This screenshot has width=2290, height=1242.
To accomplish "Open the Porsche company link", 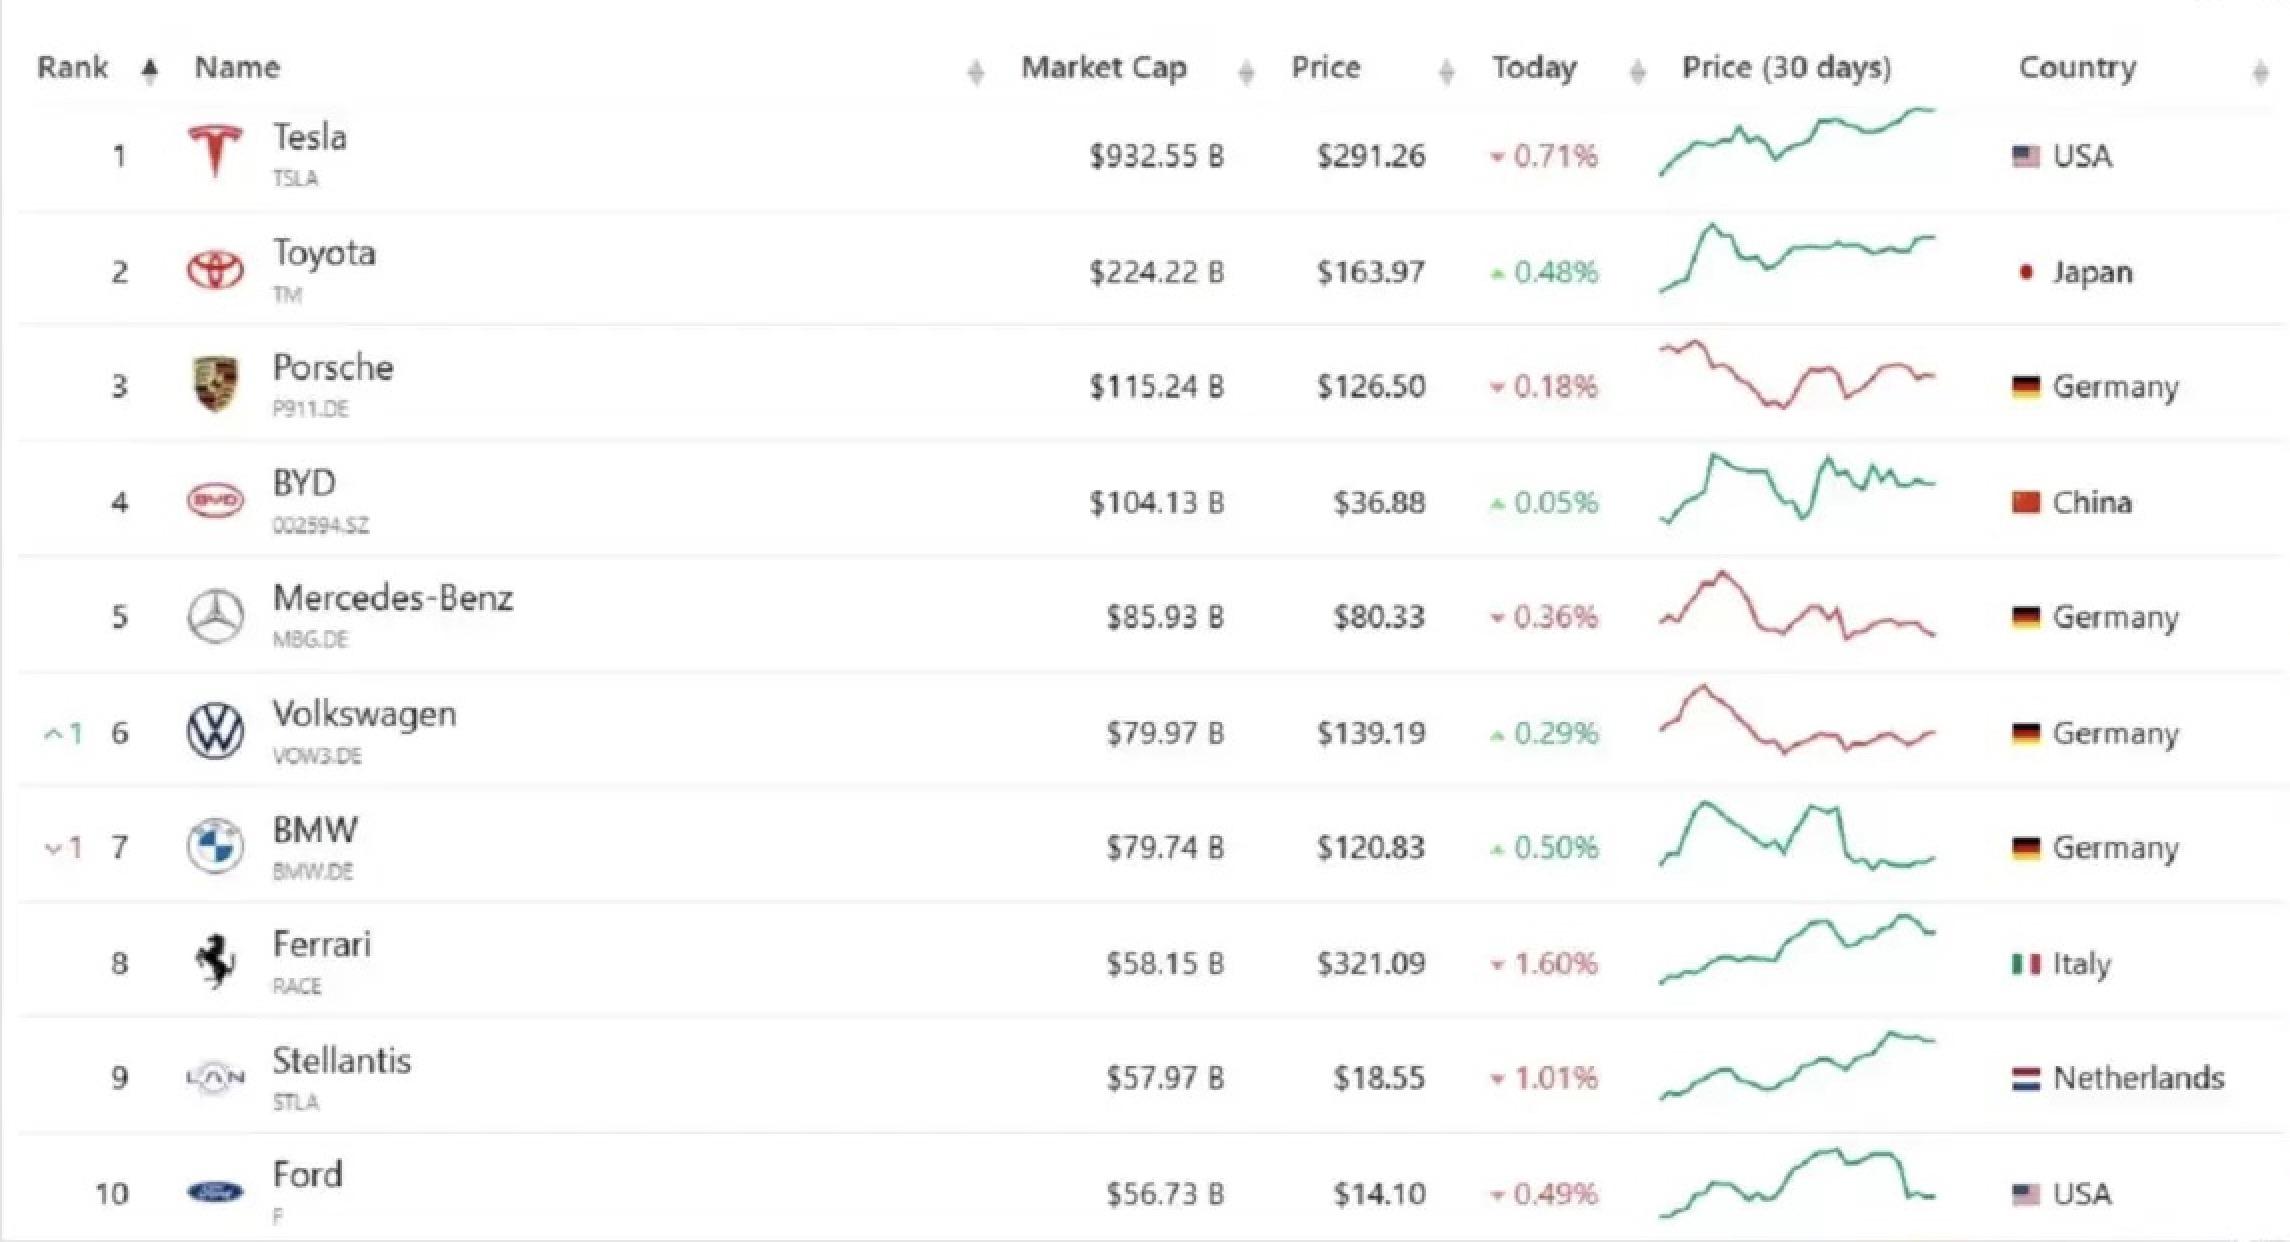I will 333,368.
